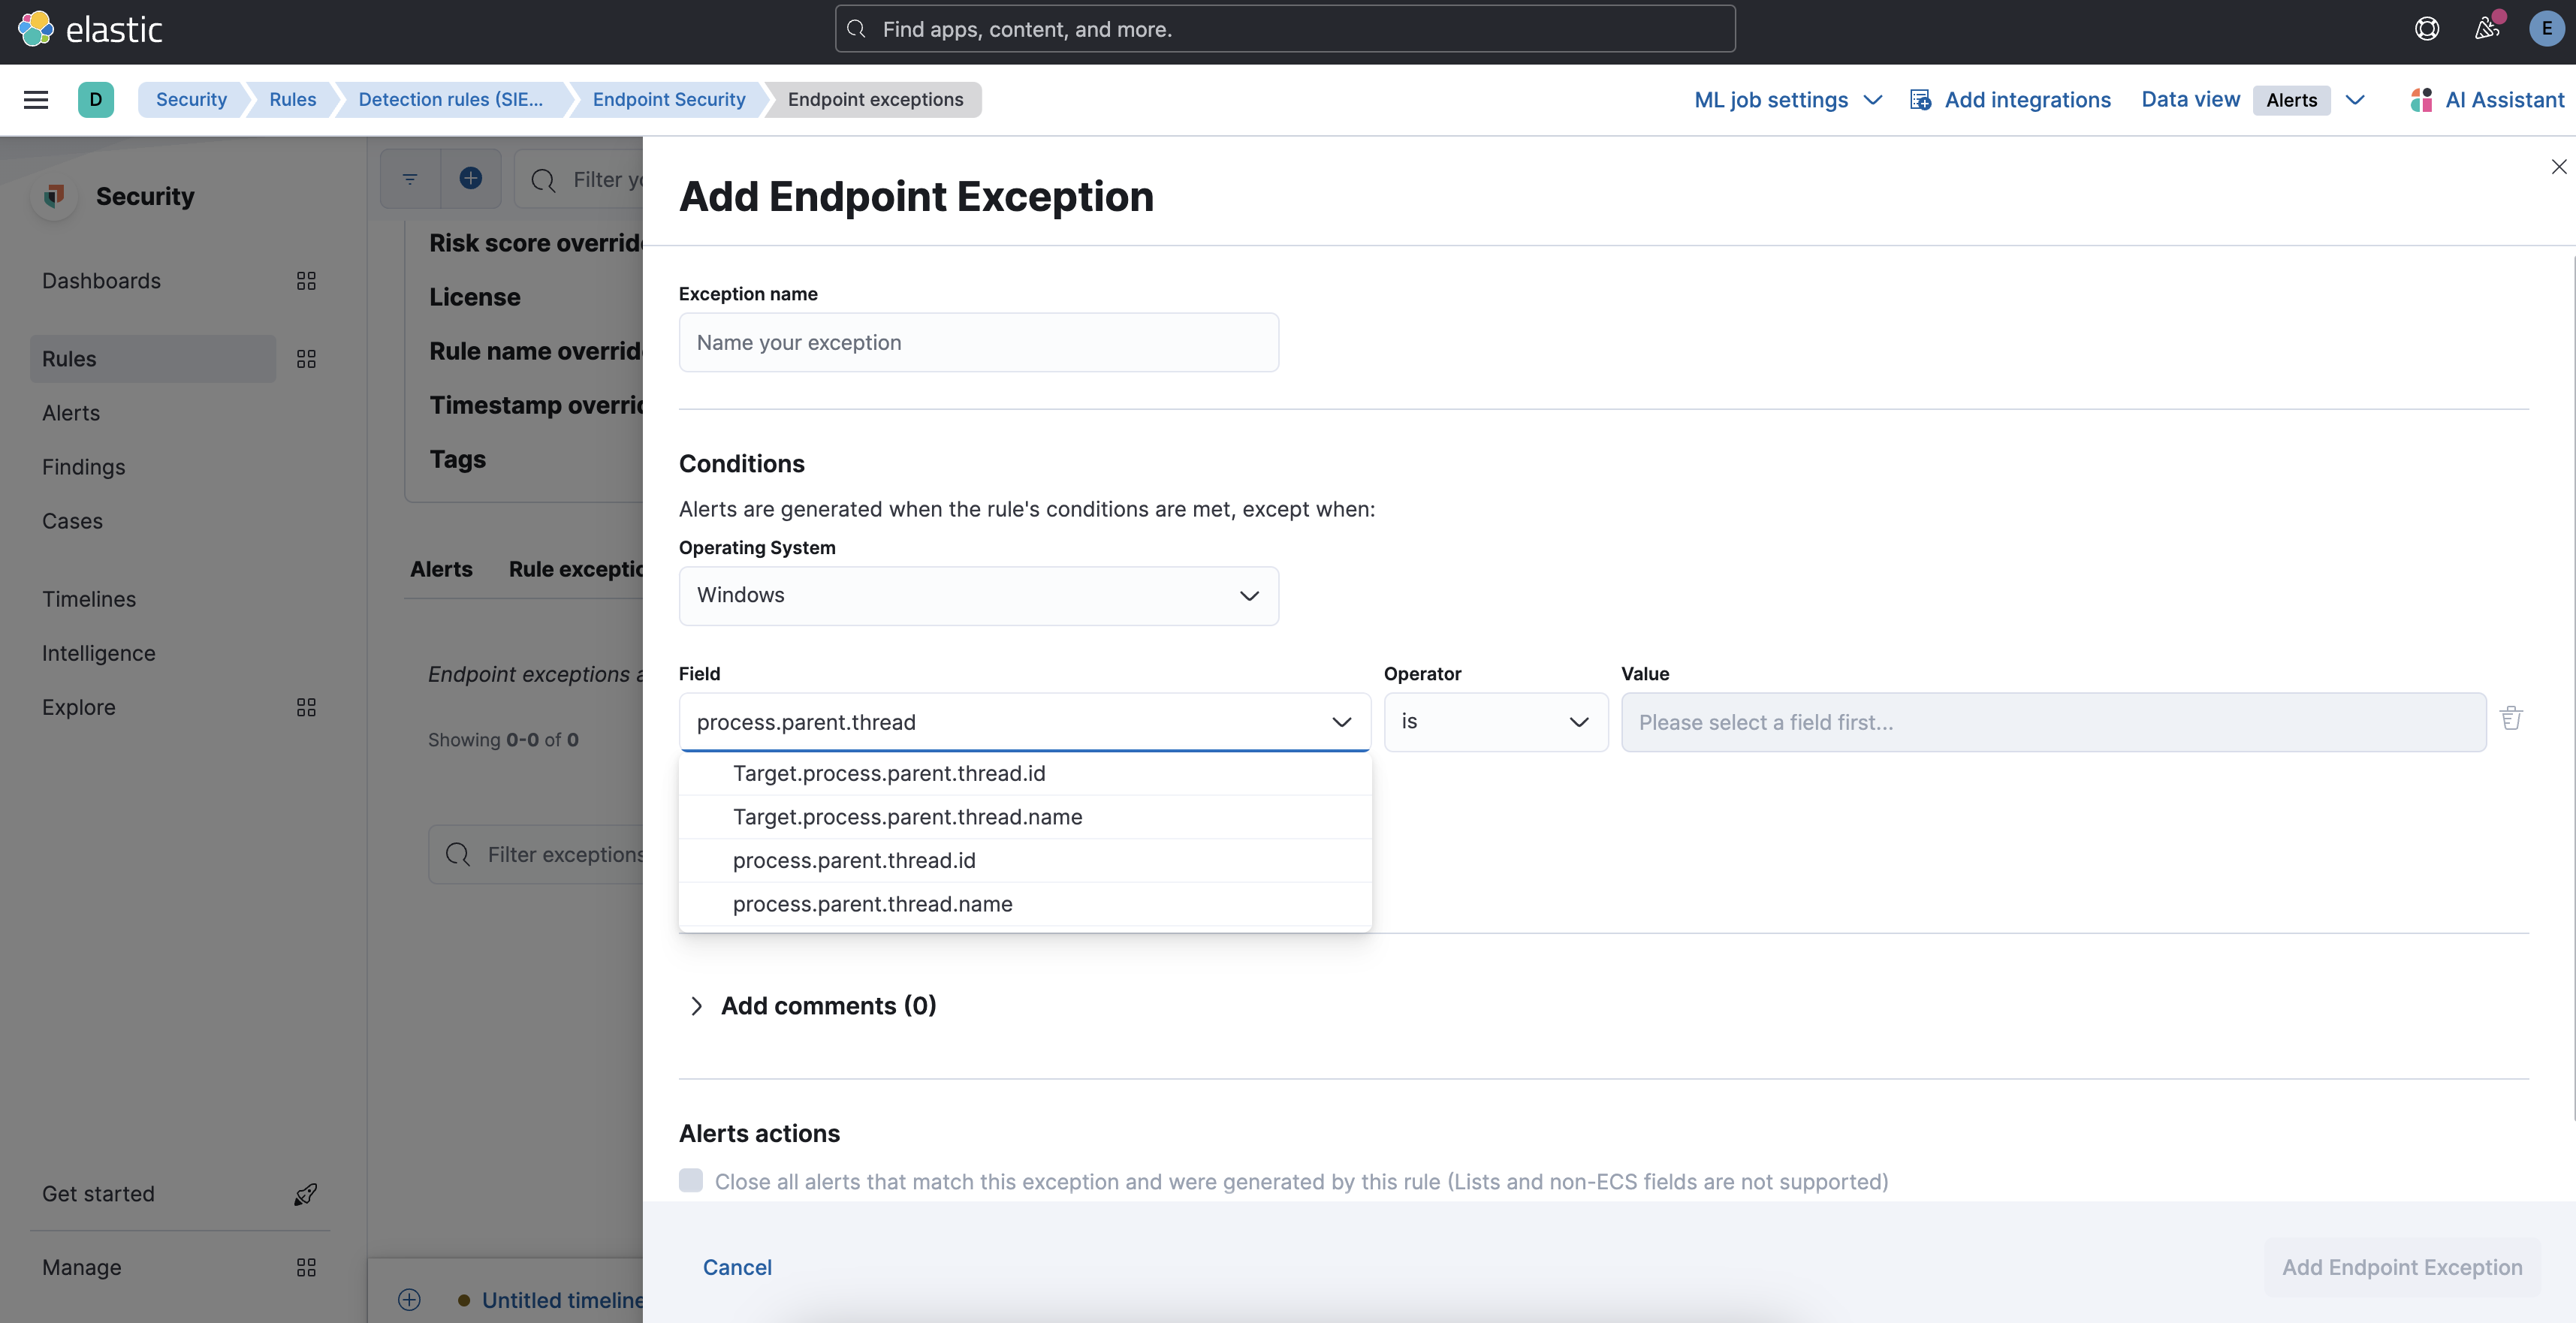Click the Add Endpoint Exception button
The width and height of the screenshot is (2576, 1323).
point(2402,1266)
